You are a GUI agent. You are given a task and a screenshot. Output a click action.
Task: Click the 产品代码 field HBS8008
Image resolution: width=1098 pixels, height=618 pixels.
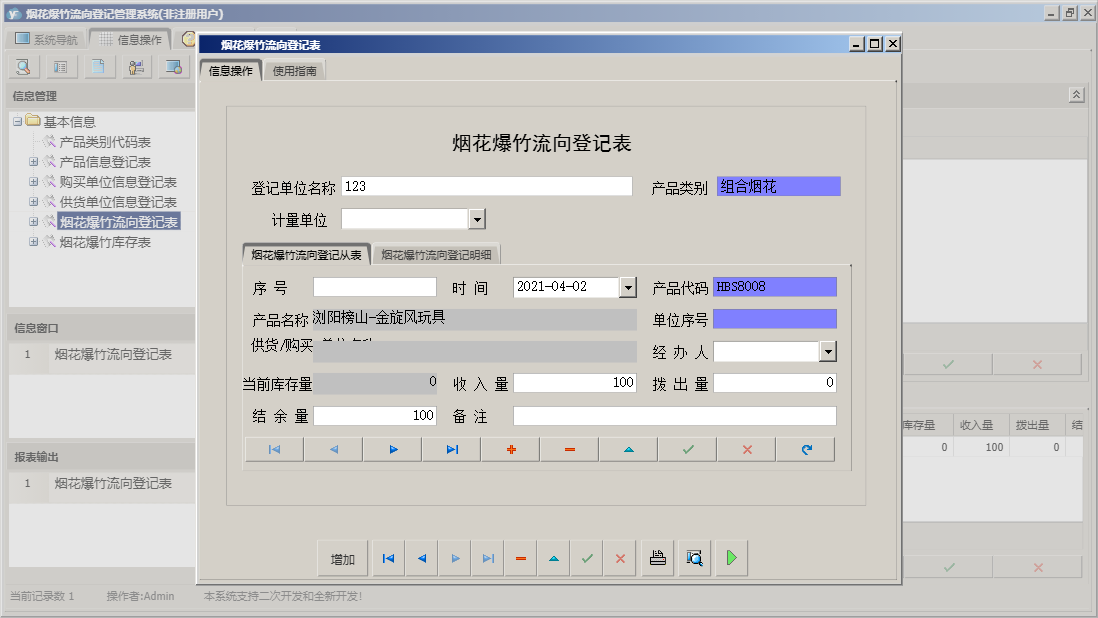coord(774,287)
